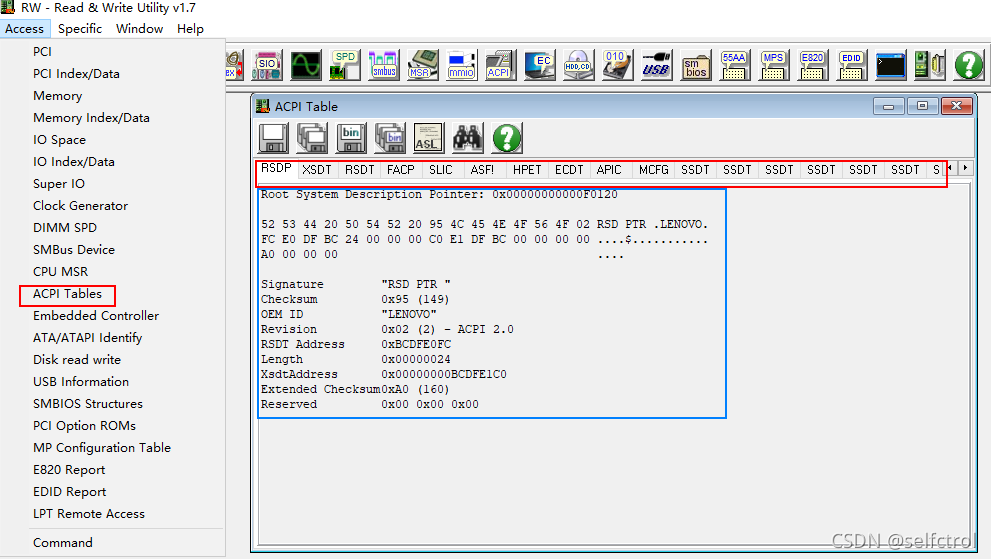Screen dimensions: 991x559
Task: Click the ACPI Table window help icon
Action: [x=507, y=138]
